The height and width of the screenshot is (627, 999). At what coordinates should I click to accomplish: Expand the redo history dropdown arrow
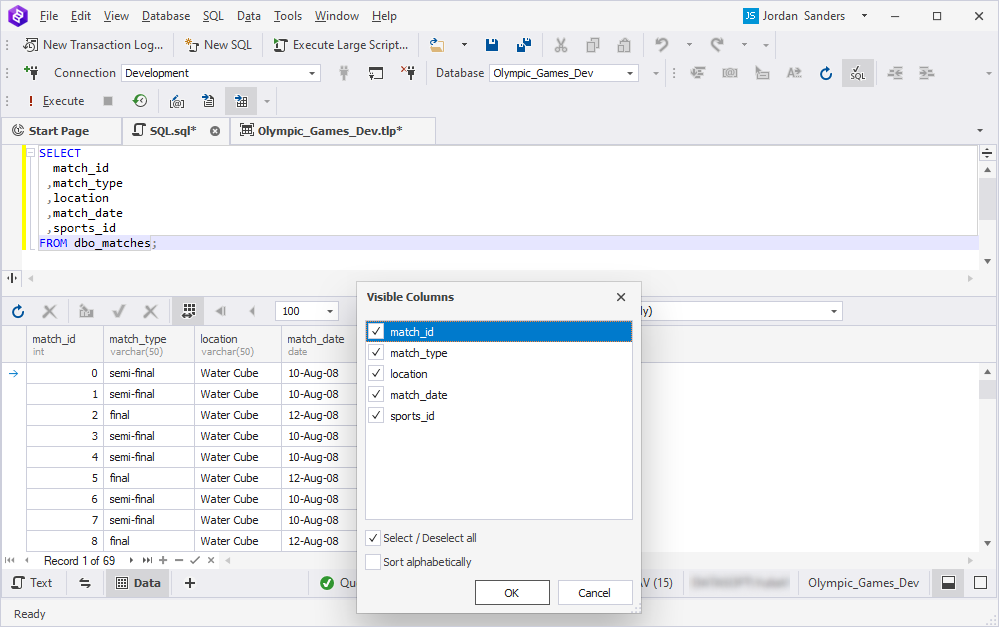[744, 45]
